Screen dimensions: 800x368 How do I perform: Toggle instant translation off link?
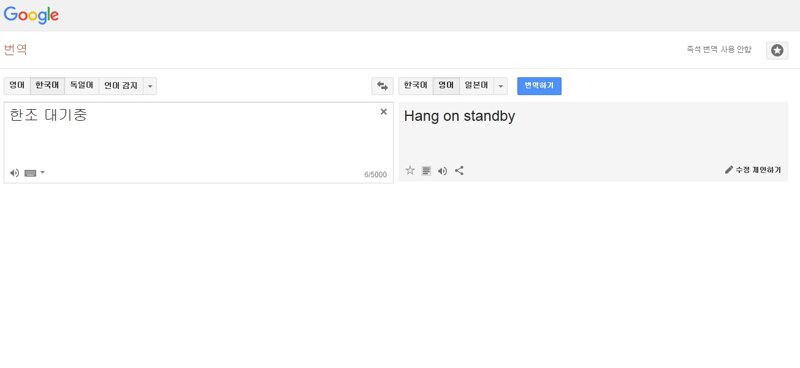(719, 50)
